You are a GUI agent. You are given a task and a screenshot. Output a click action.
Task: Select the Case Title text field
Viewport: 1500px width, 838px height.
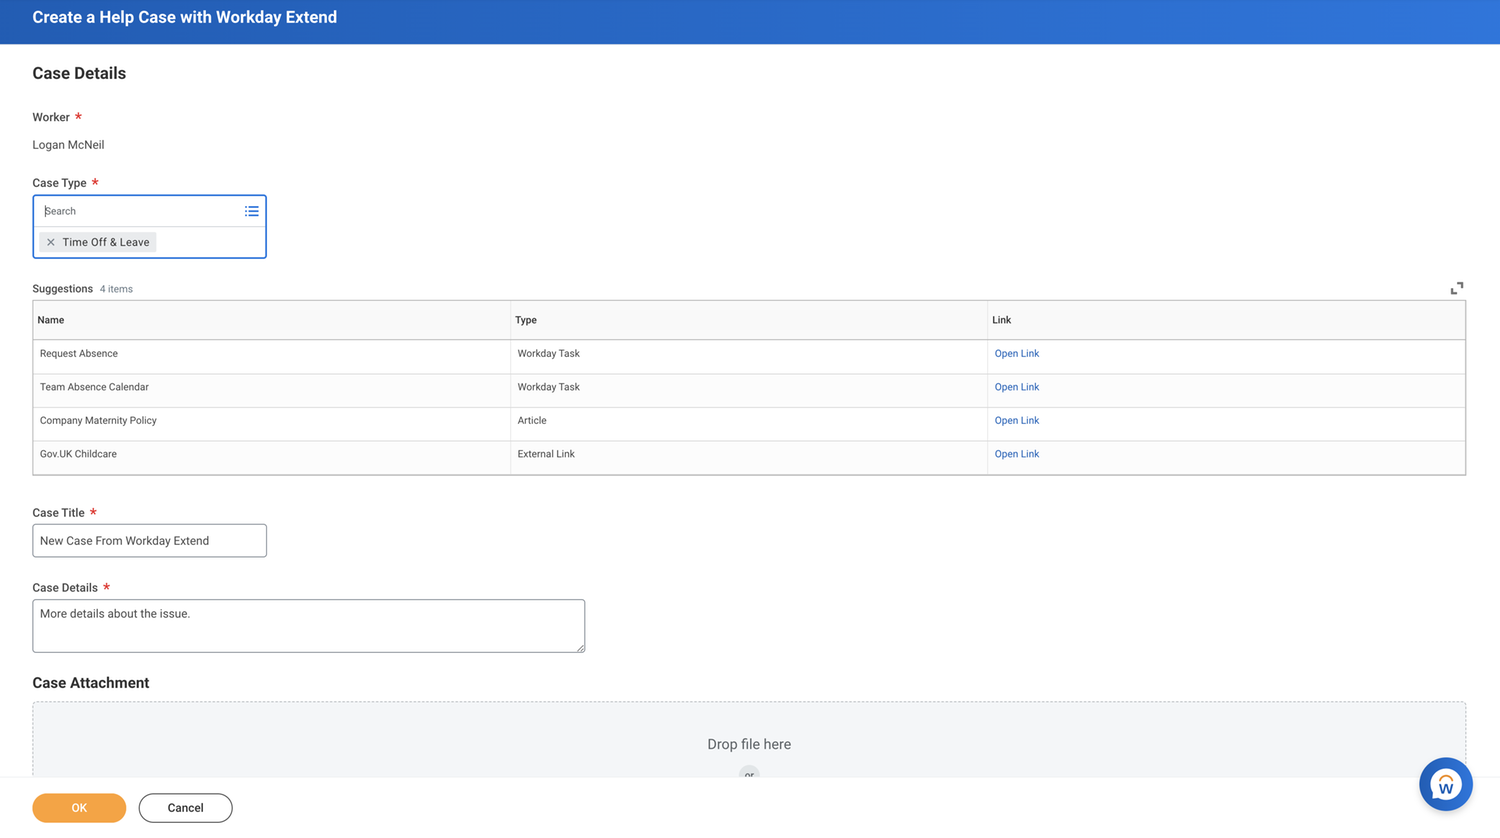click(149, 540)
